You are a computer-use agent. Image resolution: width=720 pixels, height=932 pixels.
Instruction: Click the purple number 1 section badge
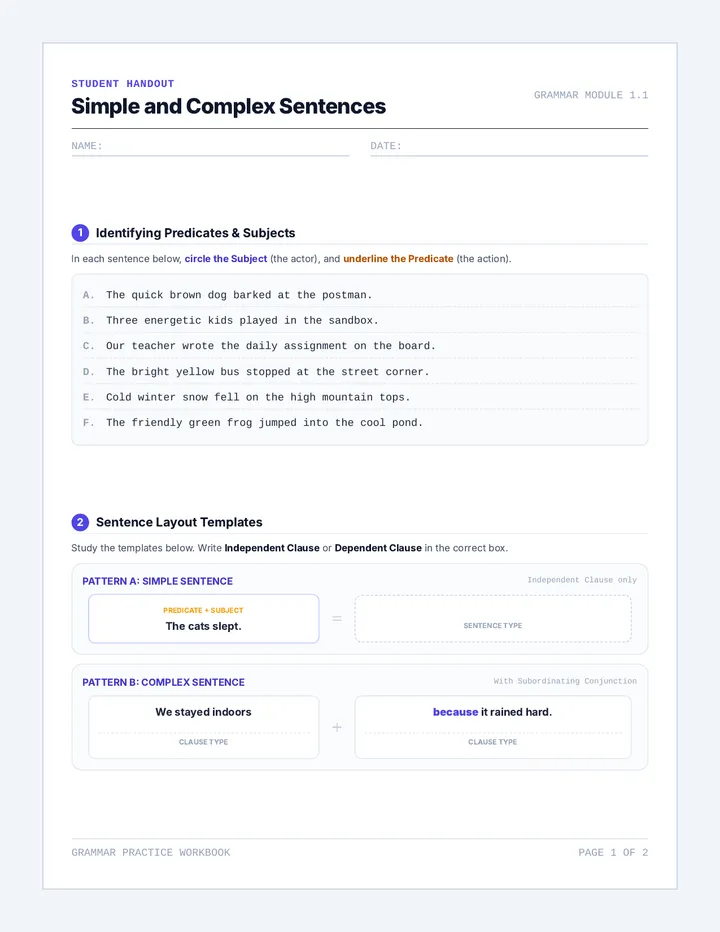(x=80, y=233)
